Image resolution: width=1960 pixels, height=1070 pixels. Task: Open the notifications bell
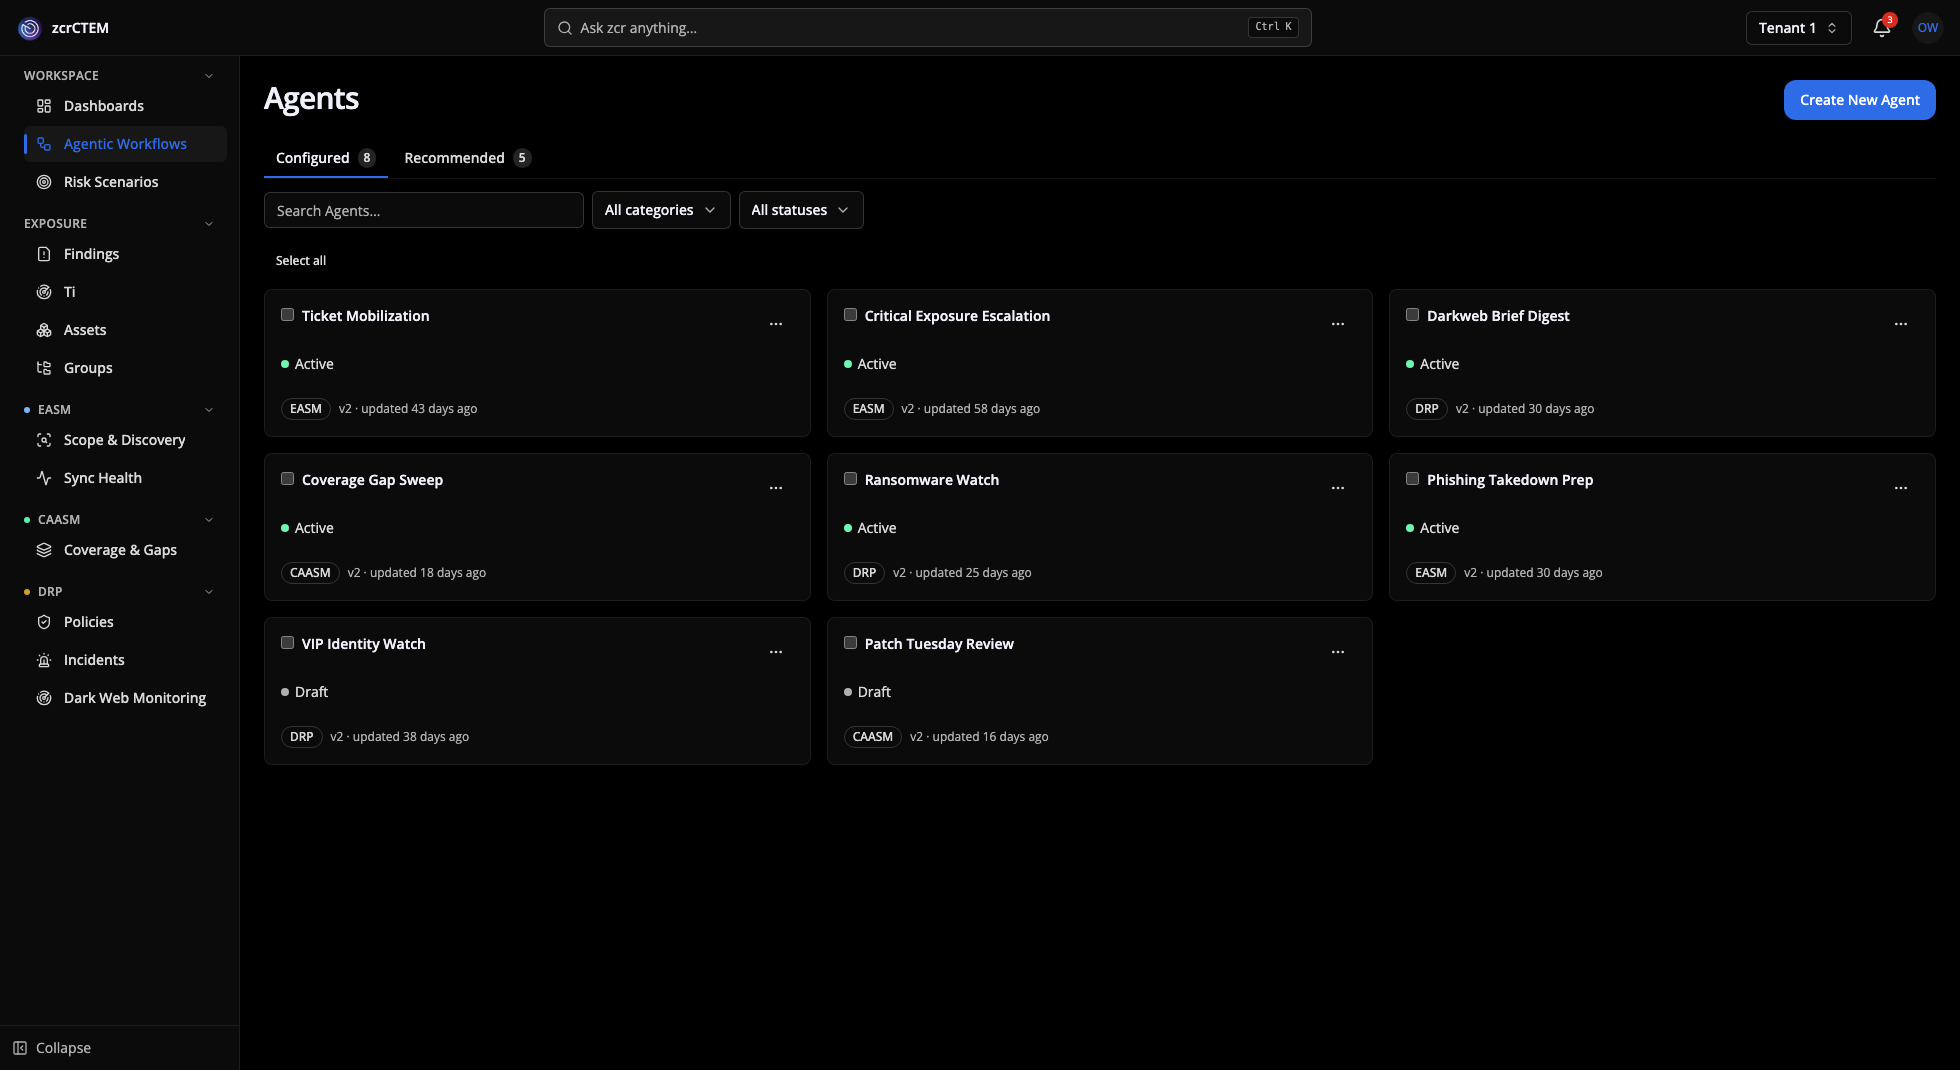(x=1881, y=28)
